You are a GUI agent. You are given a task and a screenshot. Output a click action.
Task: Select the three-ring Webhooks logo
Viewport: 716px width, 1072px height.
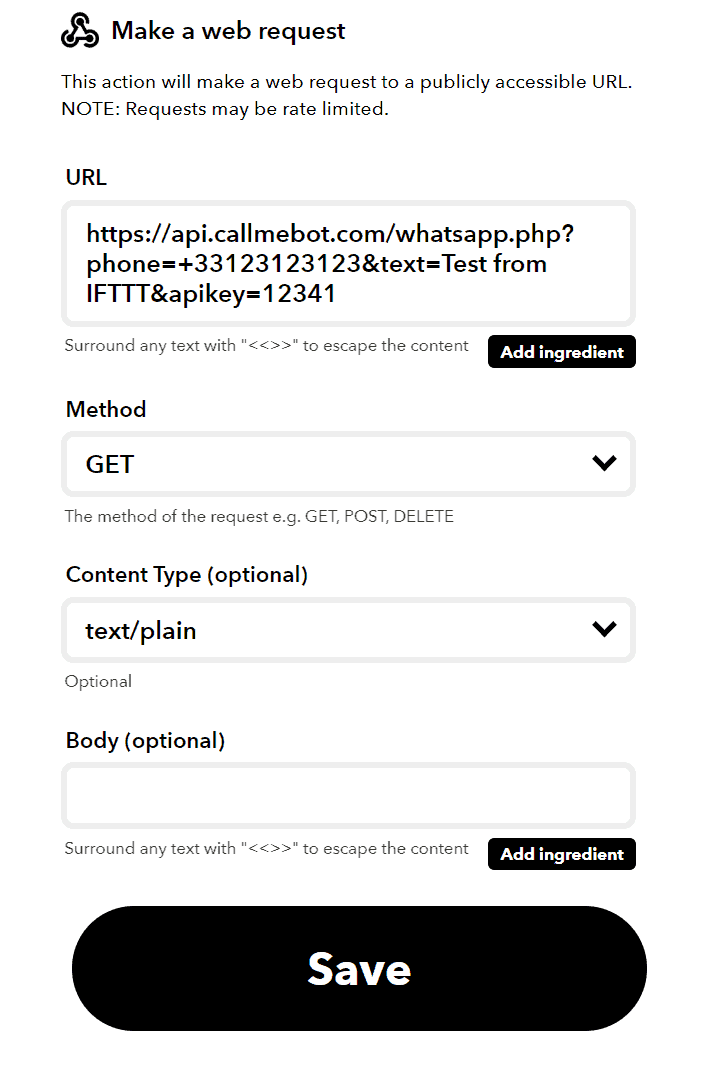[x=81, y=30]
